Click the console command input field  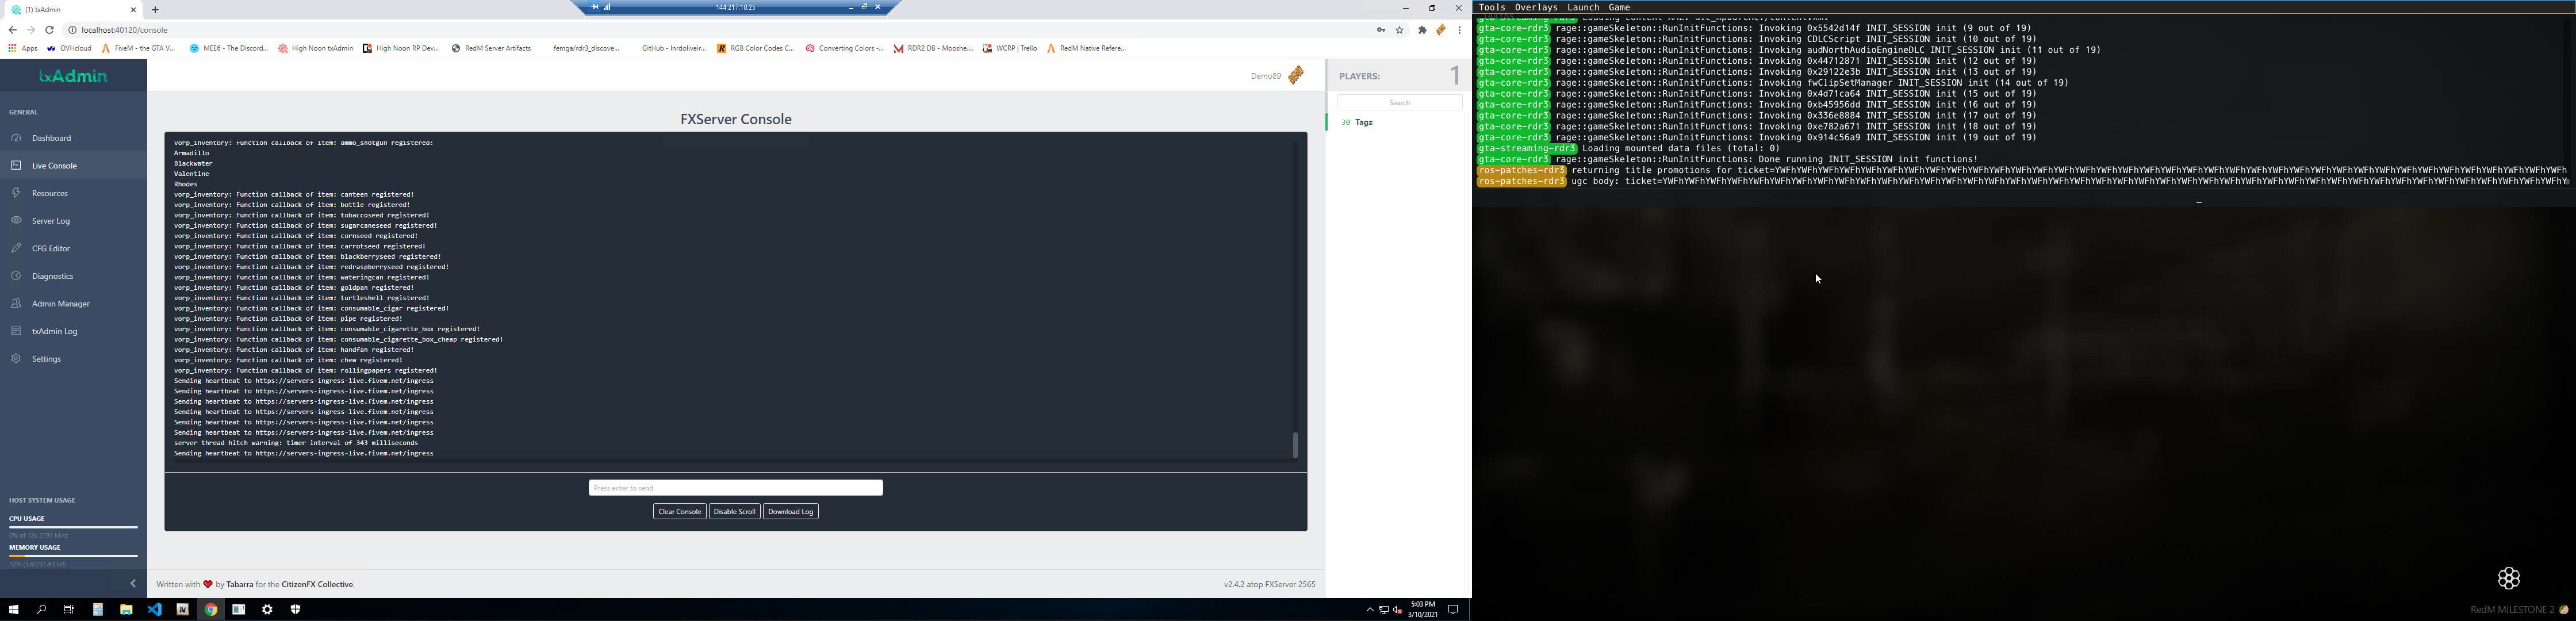point(735,488)
